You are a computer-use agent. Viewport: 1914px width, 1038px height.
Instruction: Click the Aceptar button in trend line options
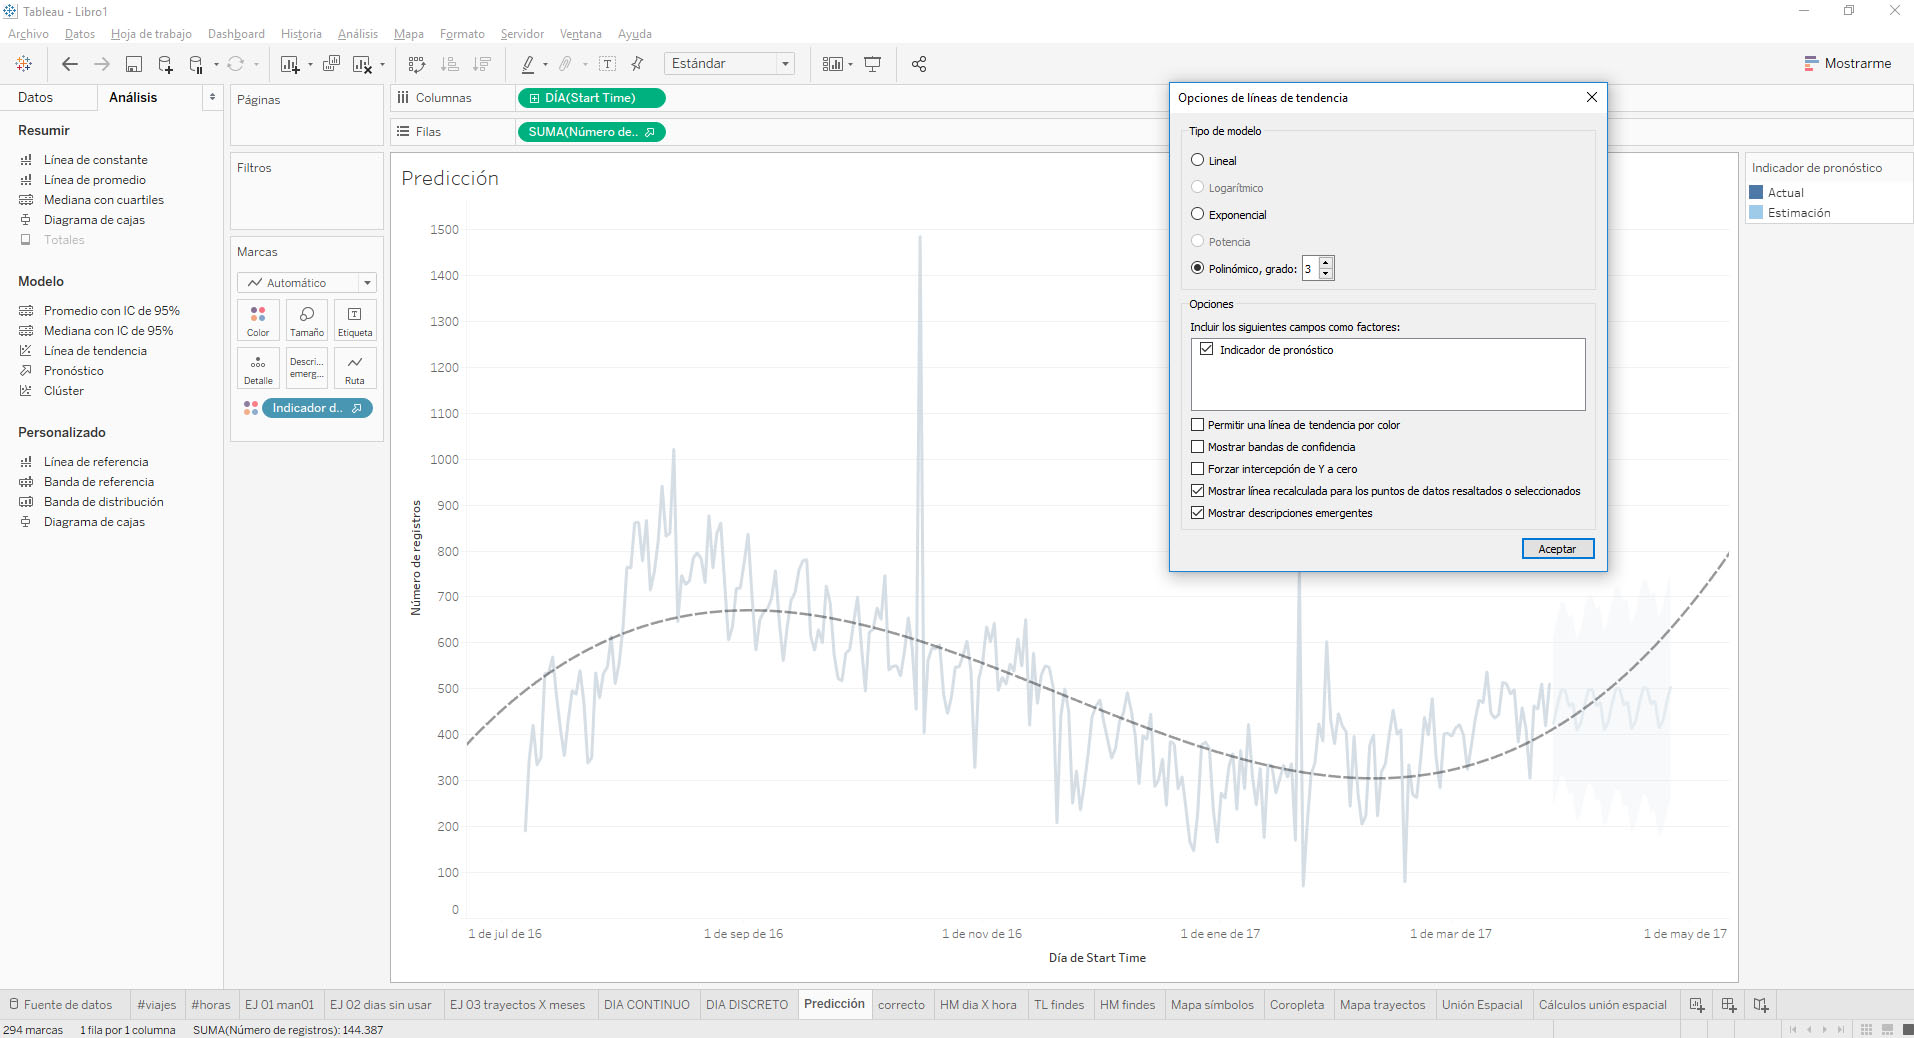click(x=1557, y=548)
